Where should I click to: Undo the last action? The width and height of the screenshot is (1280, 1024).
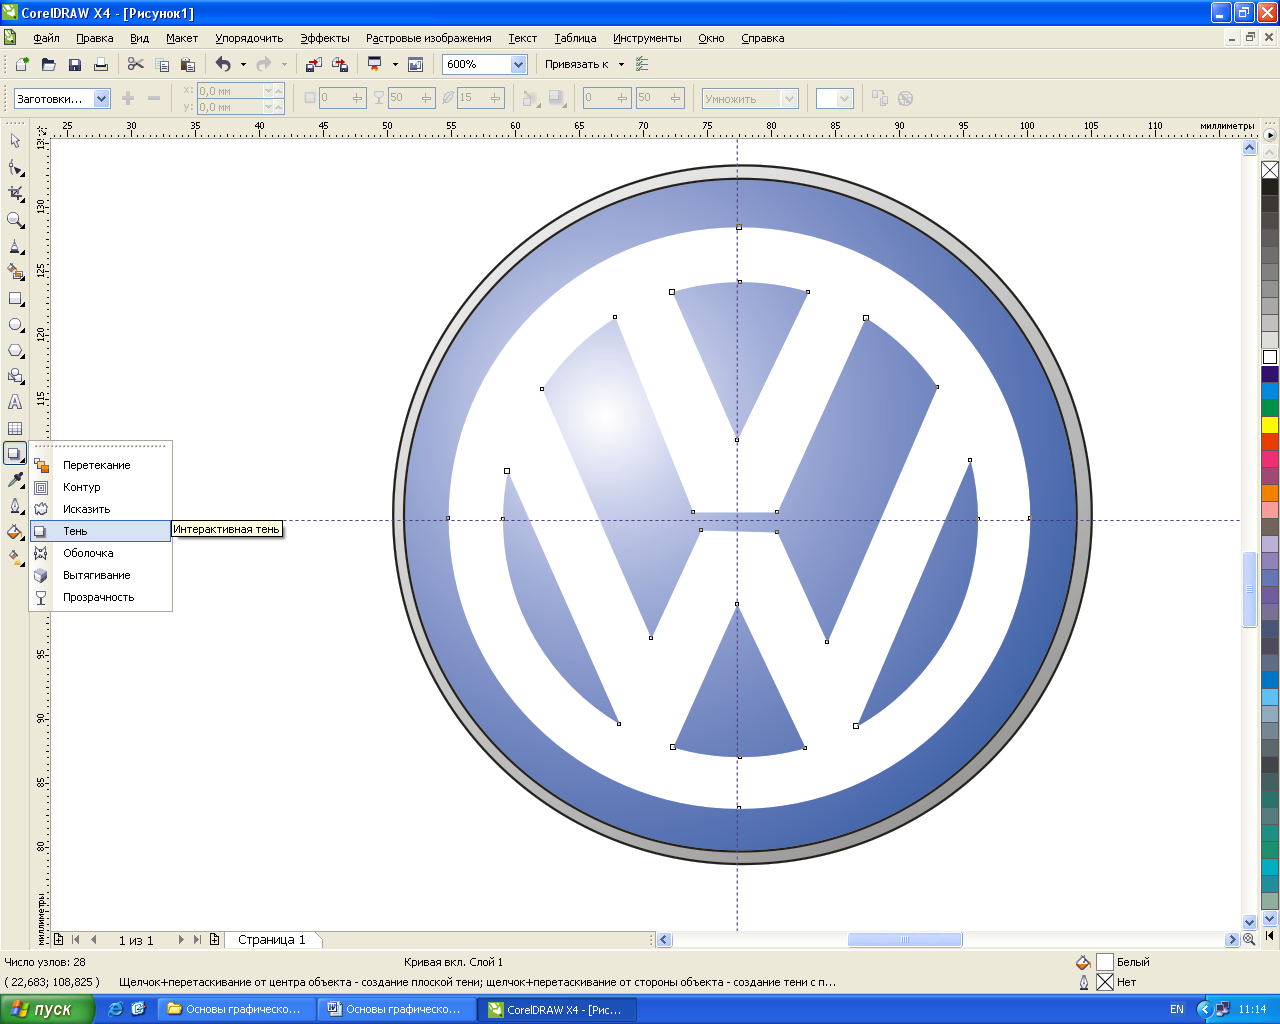[223, 64]
